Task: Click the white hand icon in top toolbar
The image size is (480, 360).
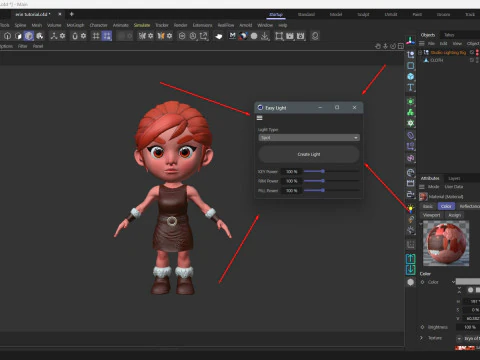Action: click(219, 36)
